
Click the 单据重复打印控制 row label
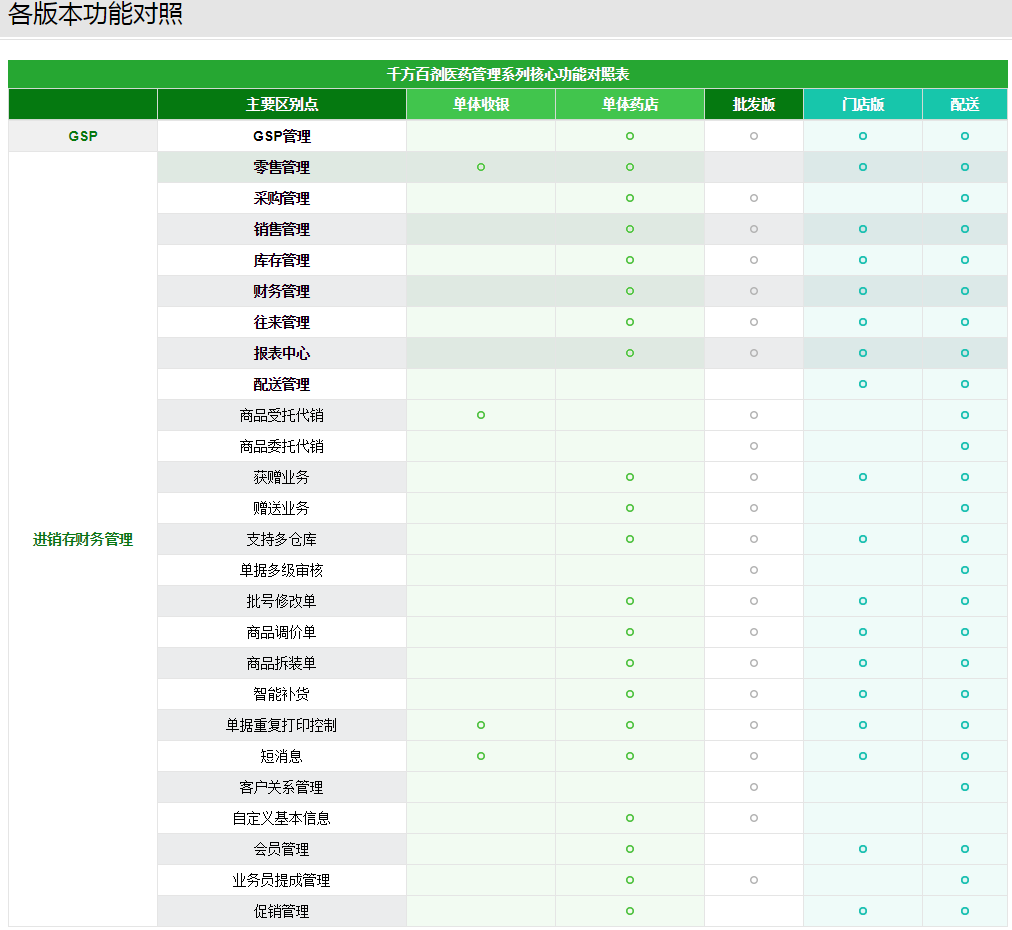[281, 725]
